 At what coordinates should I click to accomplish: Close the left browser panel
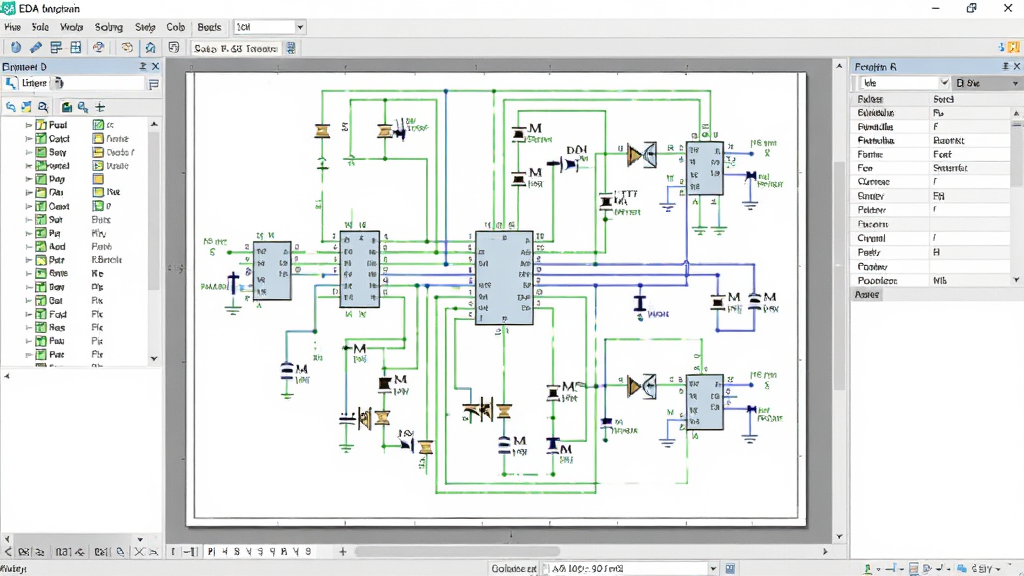(x=155, y=67)
